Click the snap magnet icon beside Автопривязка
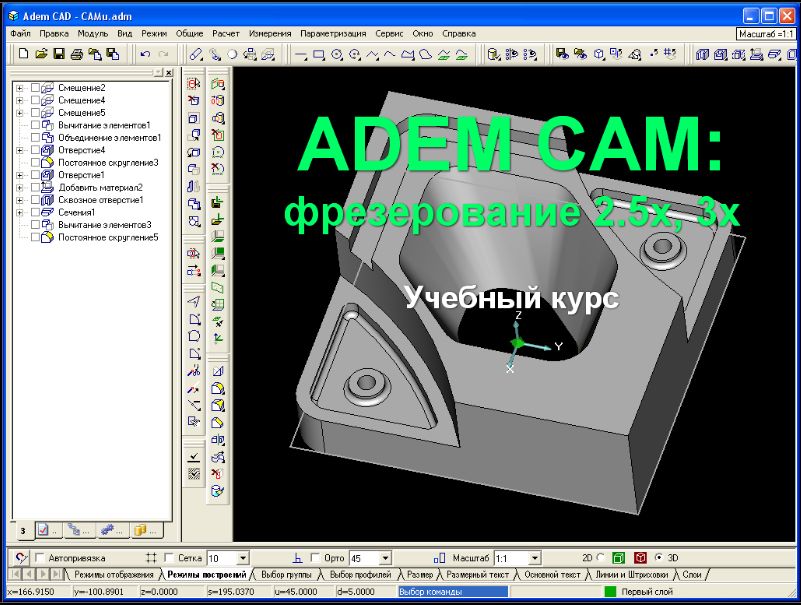Image resolution: width=801 pixels, height=605 pixels. pyautogui.click(x=21, y=558)
